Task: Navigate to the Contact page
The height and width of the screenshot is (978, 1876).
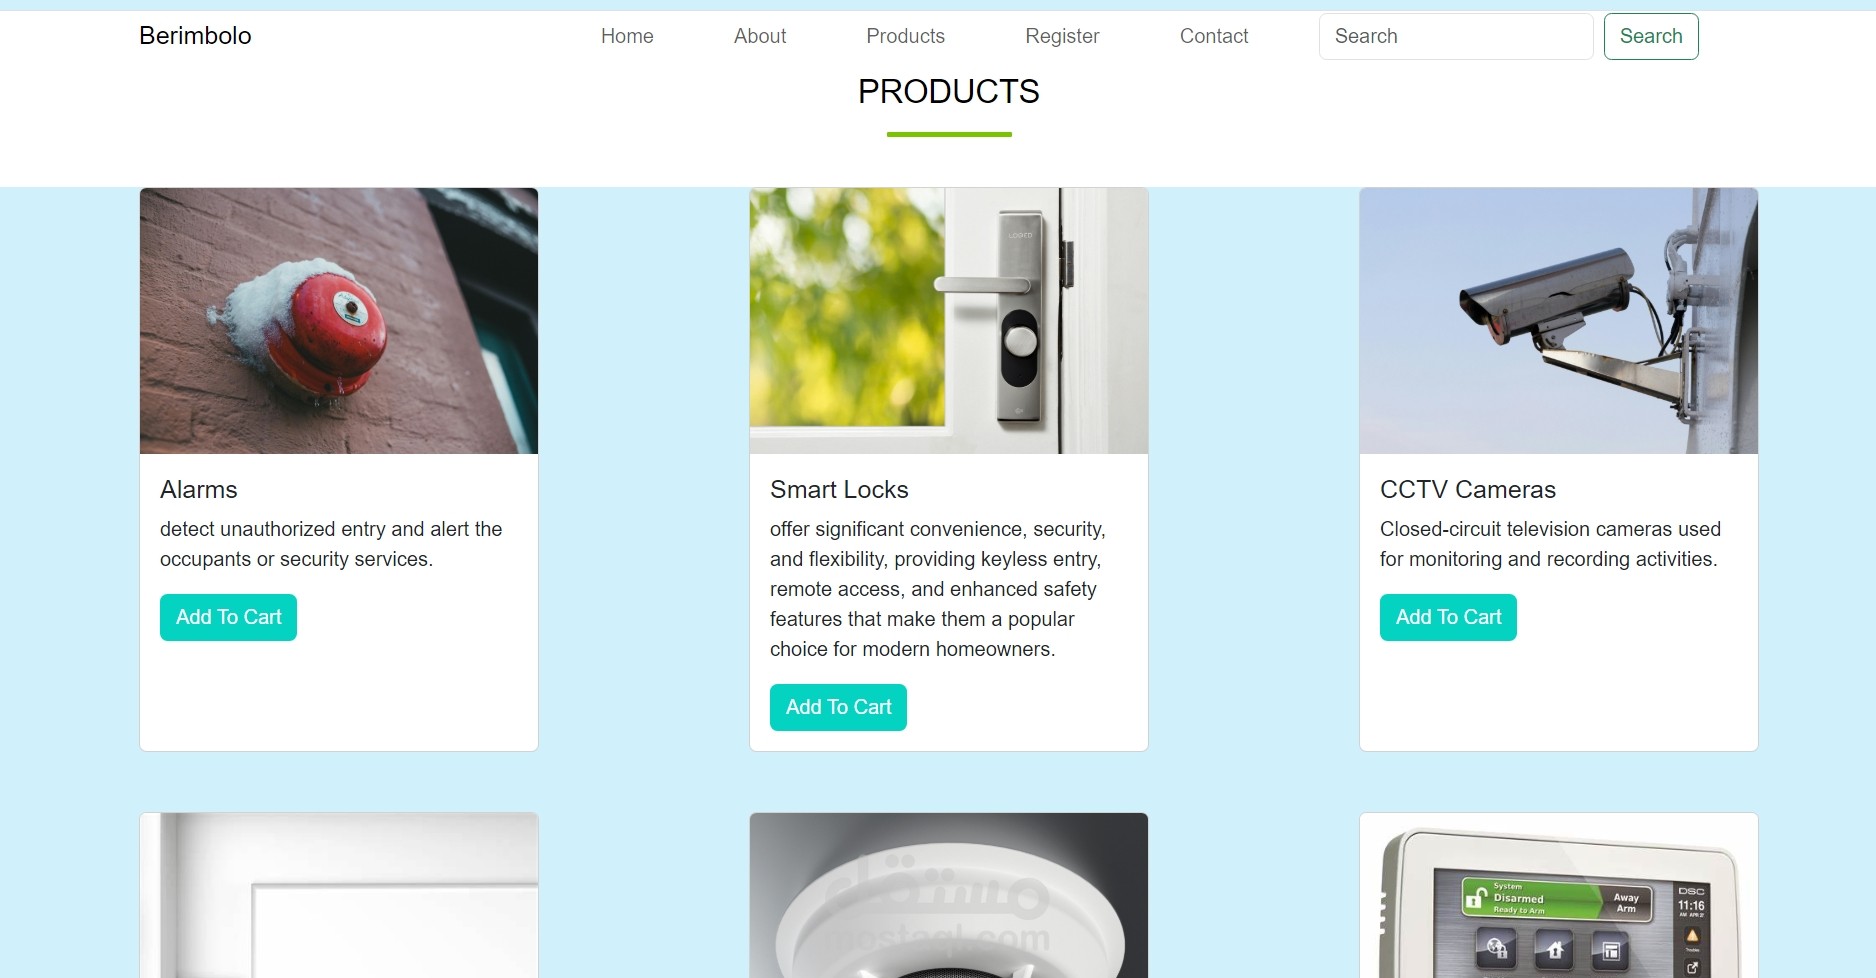Action: click(x=1214, y=36)
